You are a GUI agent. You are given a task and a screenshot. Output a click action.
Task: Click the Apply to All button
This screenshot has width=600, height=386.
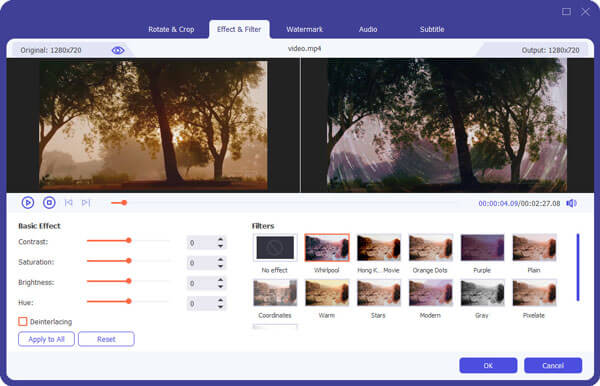pyautogui.click(x=46, y=339)
